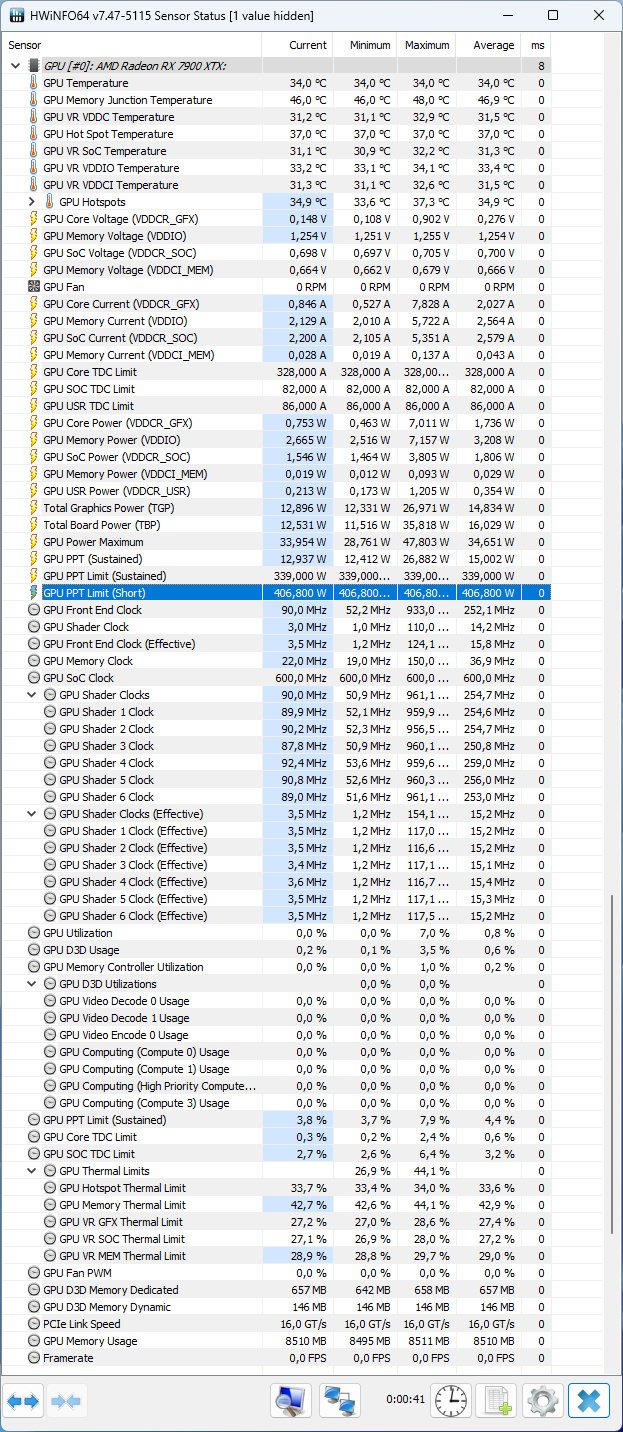The image size is (623, 1432).
Task: Select the GPU Memory Junction Temperature row
Action: coord(275,100)
